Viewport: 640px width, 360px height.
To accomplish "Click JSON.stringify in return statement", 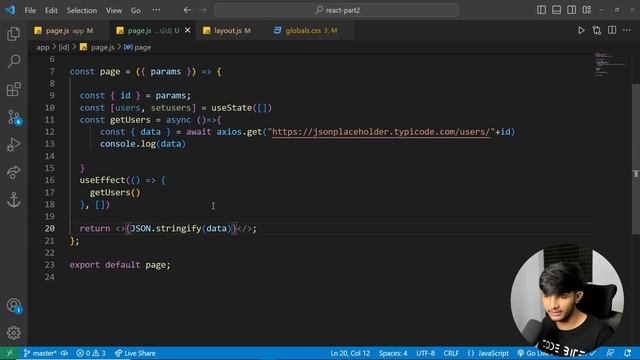I will [166, 229].
